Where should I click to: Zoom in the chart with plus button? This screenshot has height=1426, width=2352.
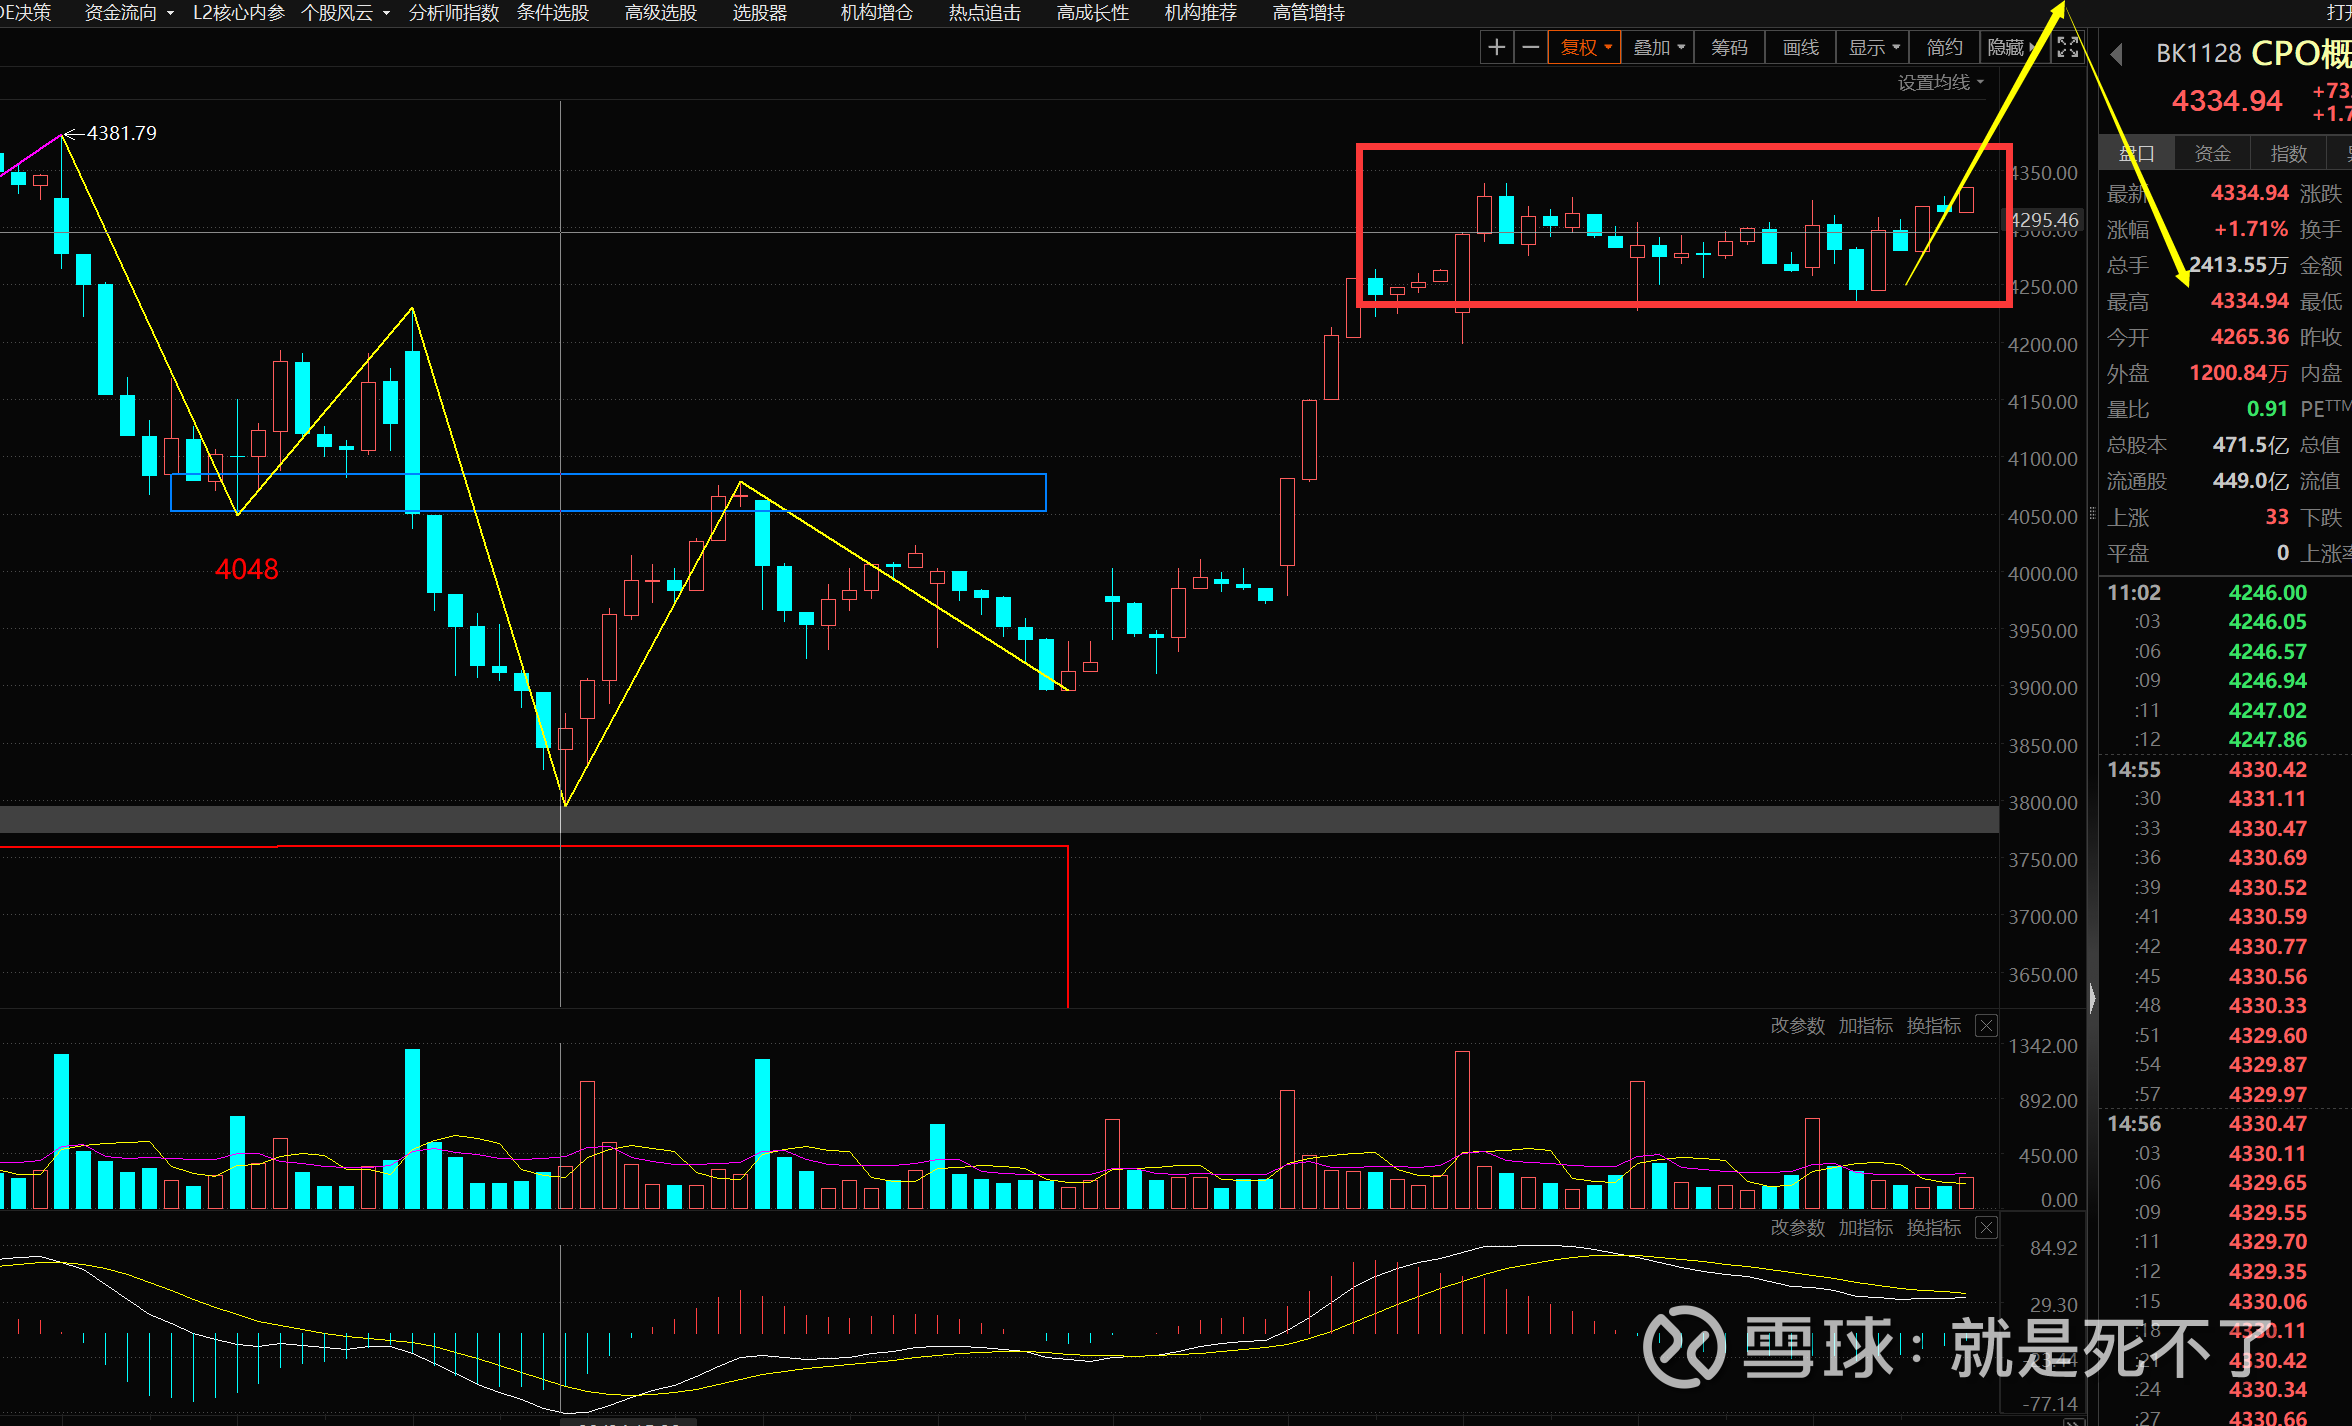pyautogui.click(x=1496, y=47)
